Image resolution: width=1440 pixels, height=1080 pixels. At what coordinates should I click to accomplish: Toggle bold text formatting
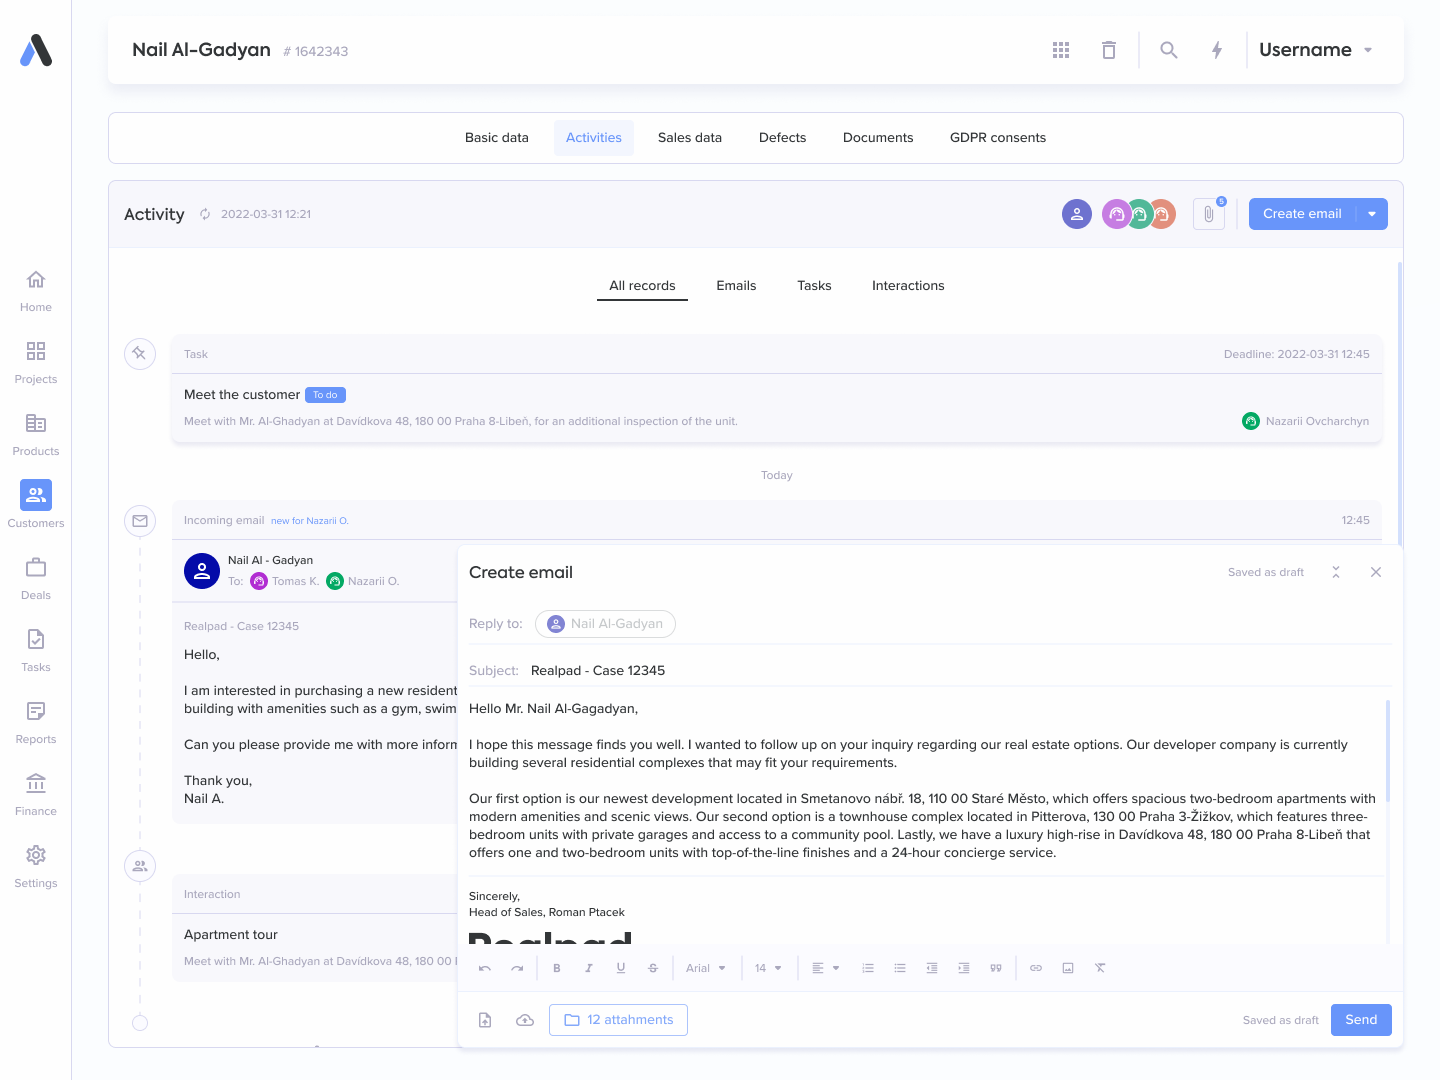557,968
